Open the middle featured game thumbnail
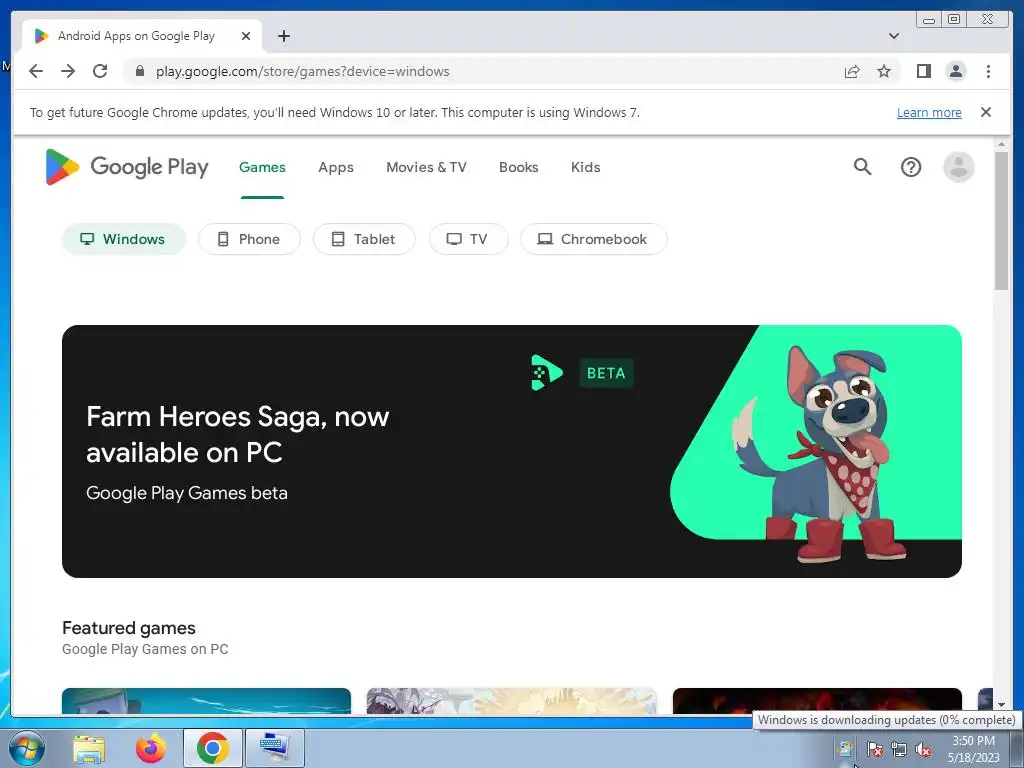 pos(511,701)
